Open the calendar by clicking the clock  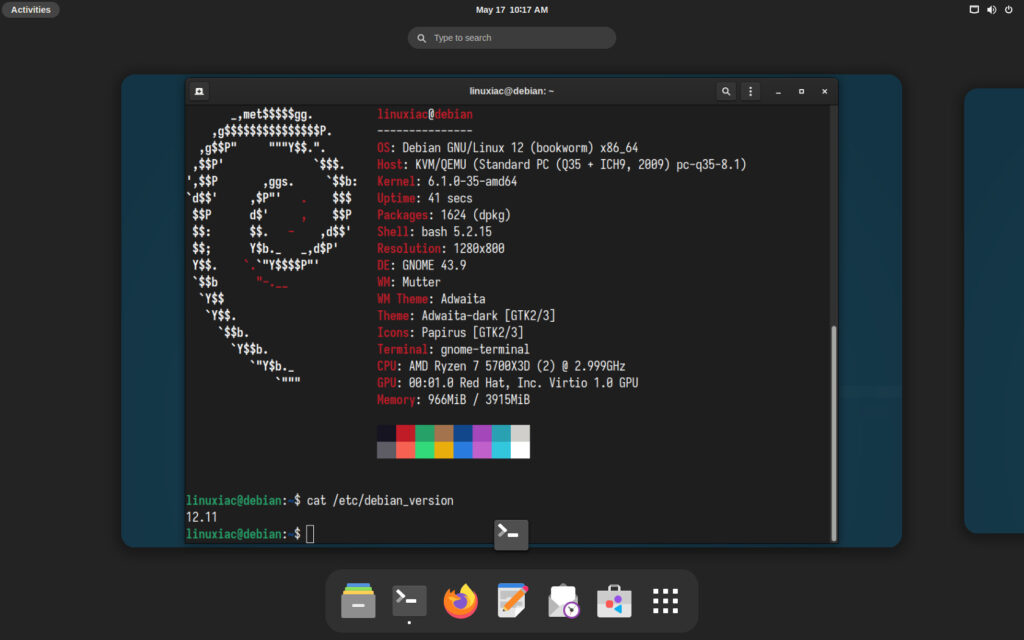(511, 10)
